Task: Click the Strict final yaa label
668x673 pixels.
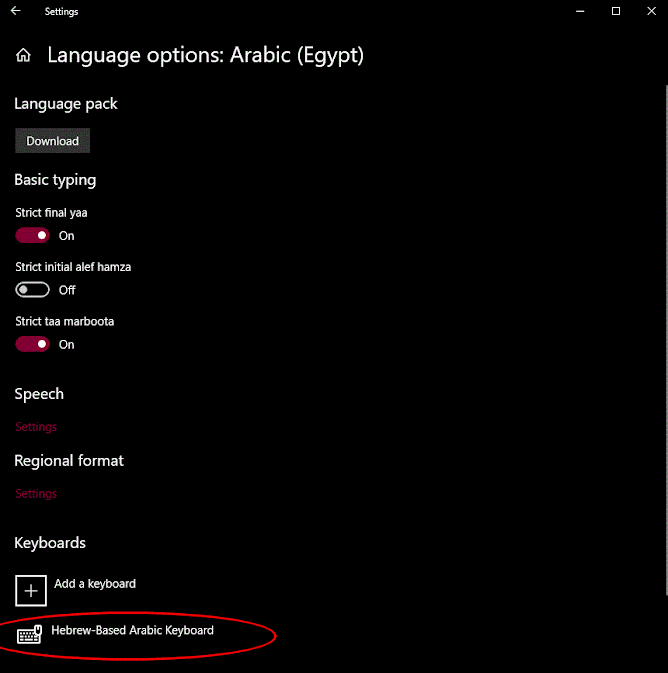Action: [51, 213]
